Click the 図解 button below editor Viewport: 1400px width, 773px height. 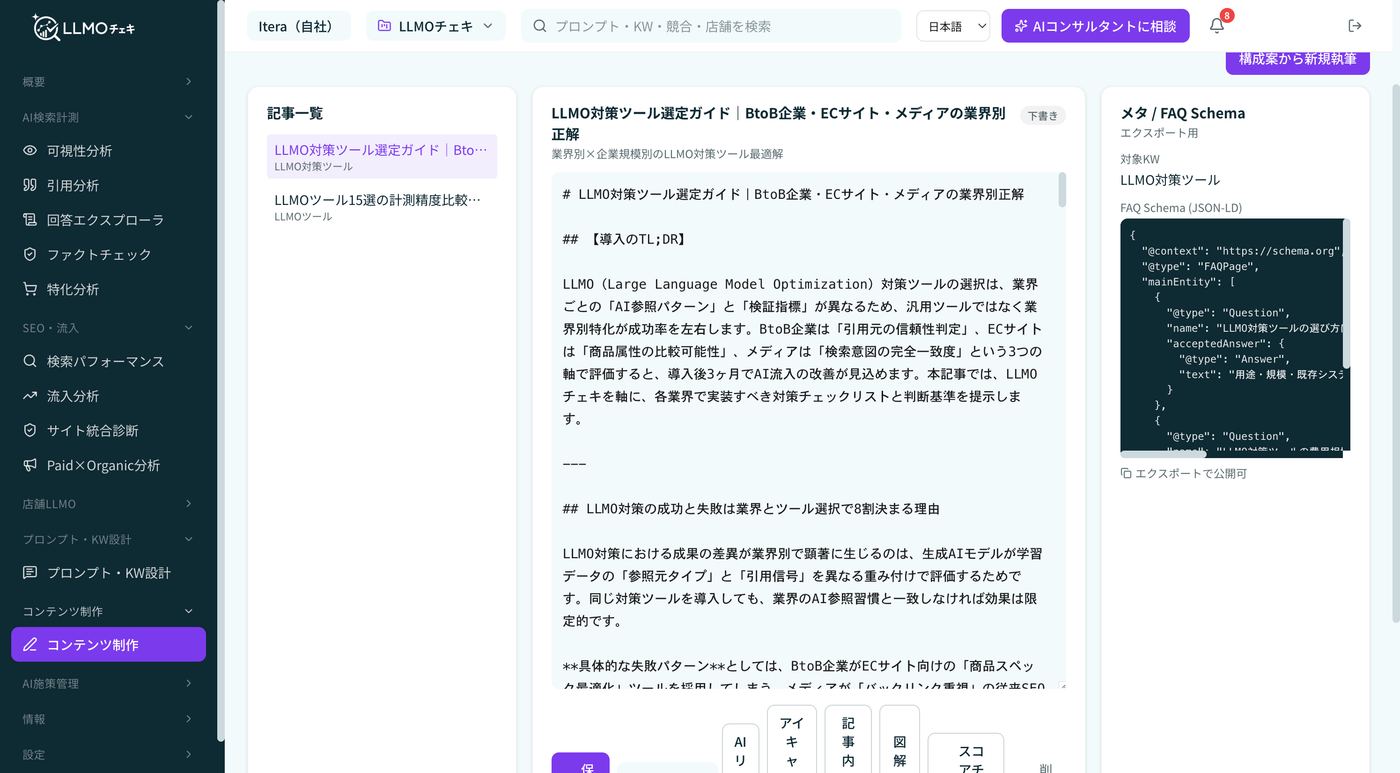click(899, 740)
